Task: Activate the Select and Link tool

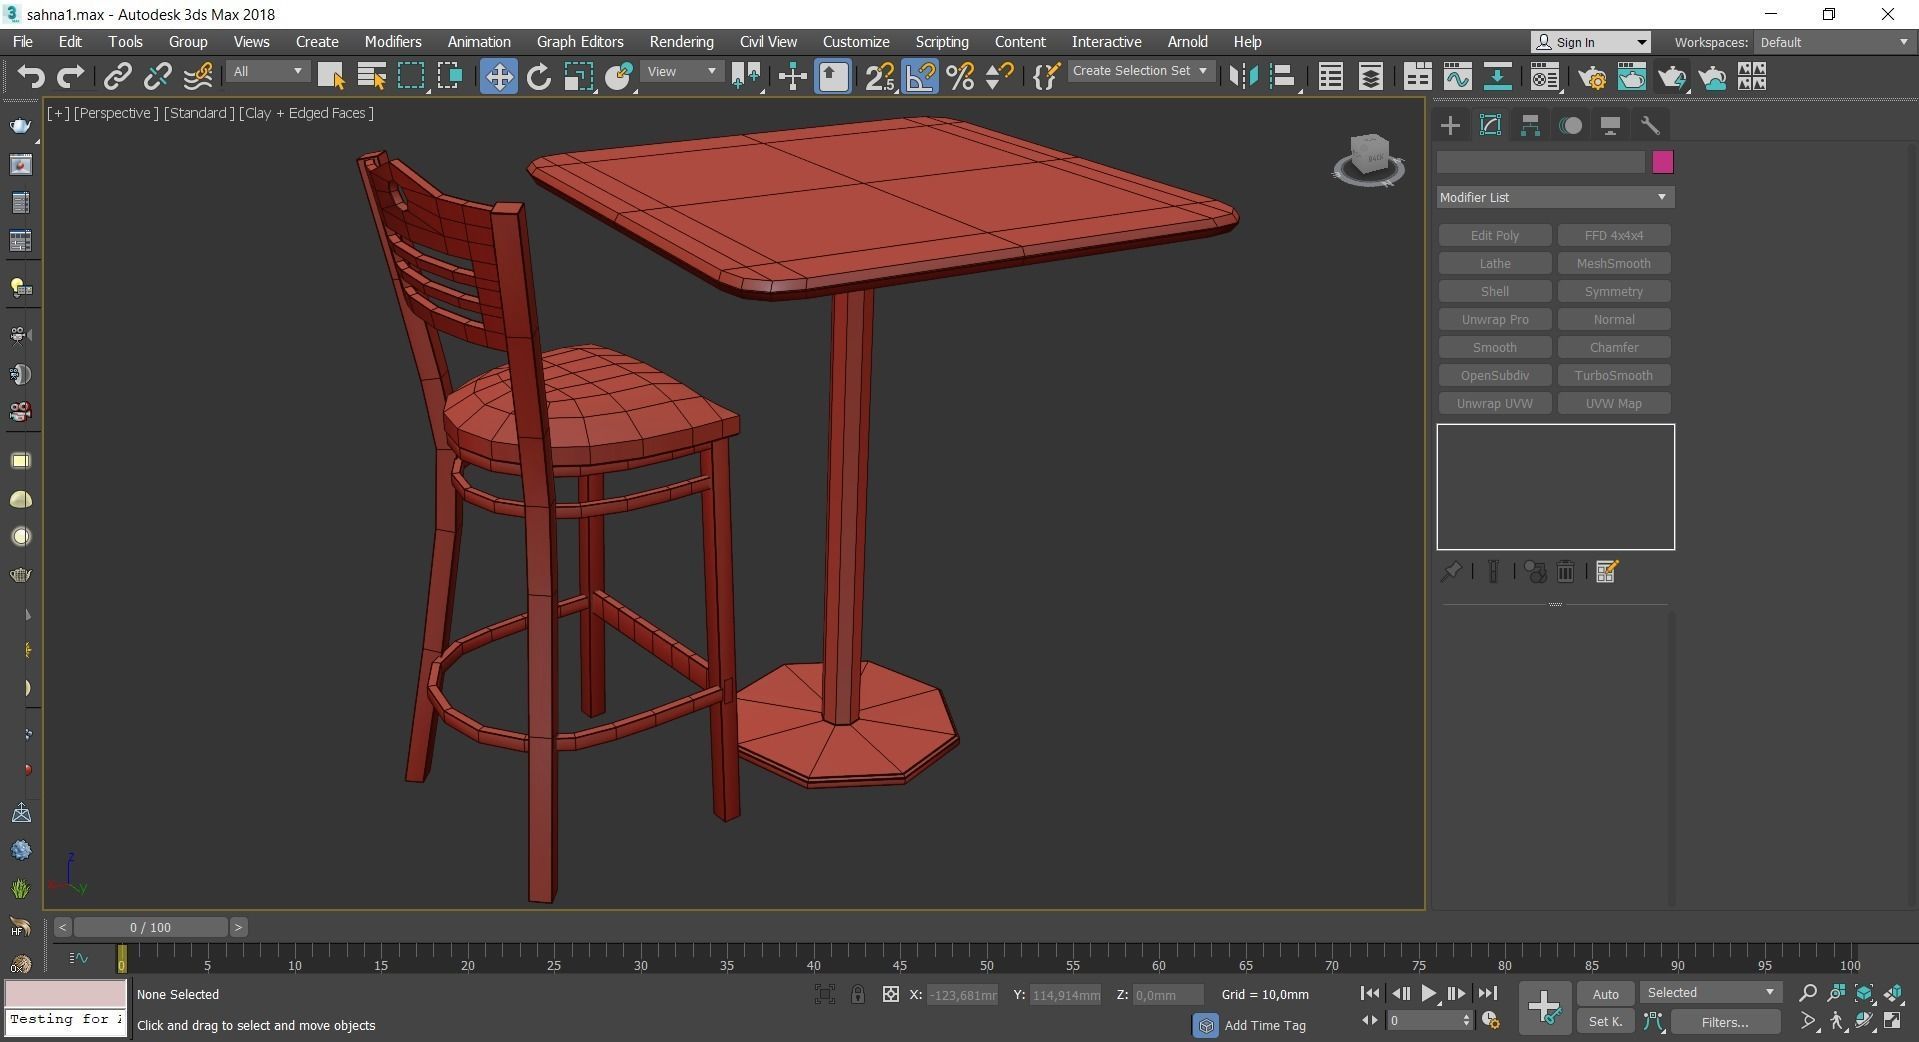Action: click(118, 77)
